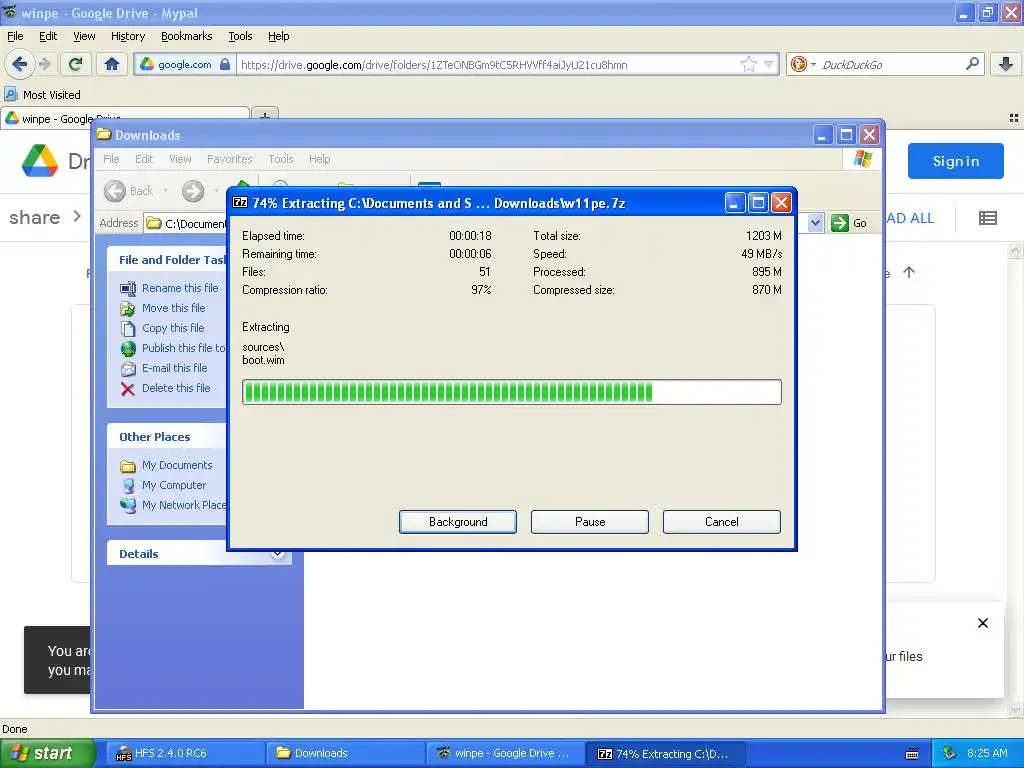This screenshot has height=768, width=1024.
Task: Open the browser downloads arrow button
Action: click(x=1006, y=64)
